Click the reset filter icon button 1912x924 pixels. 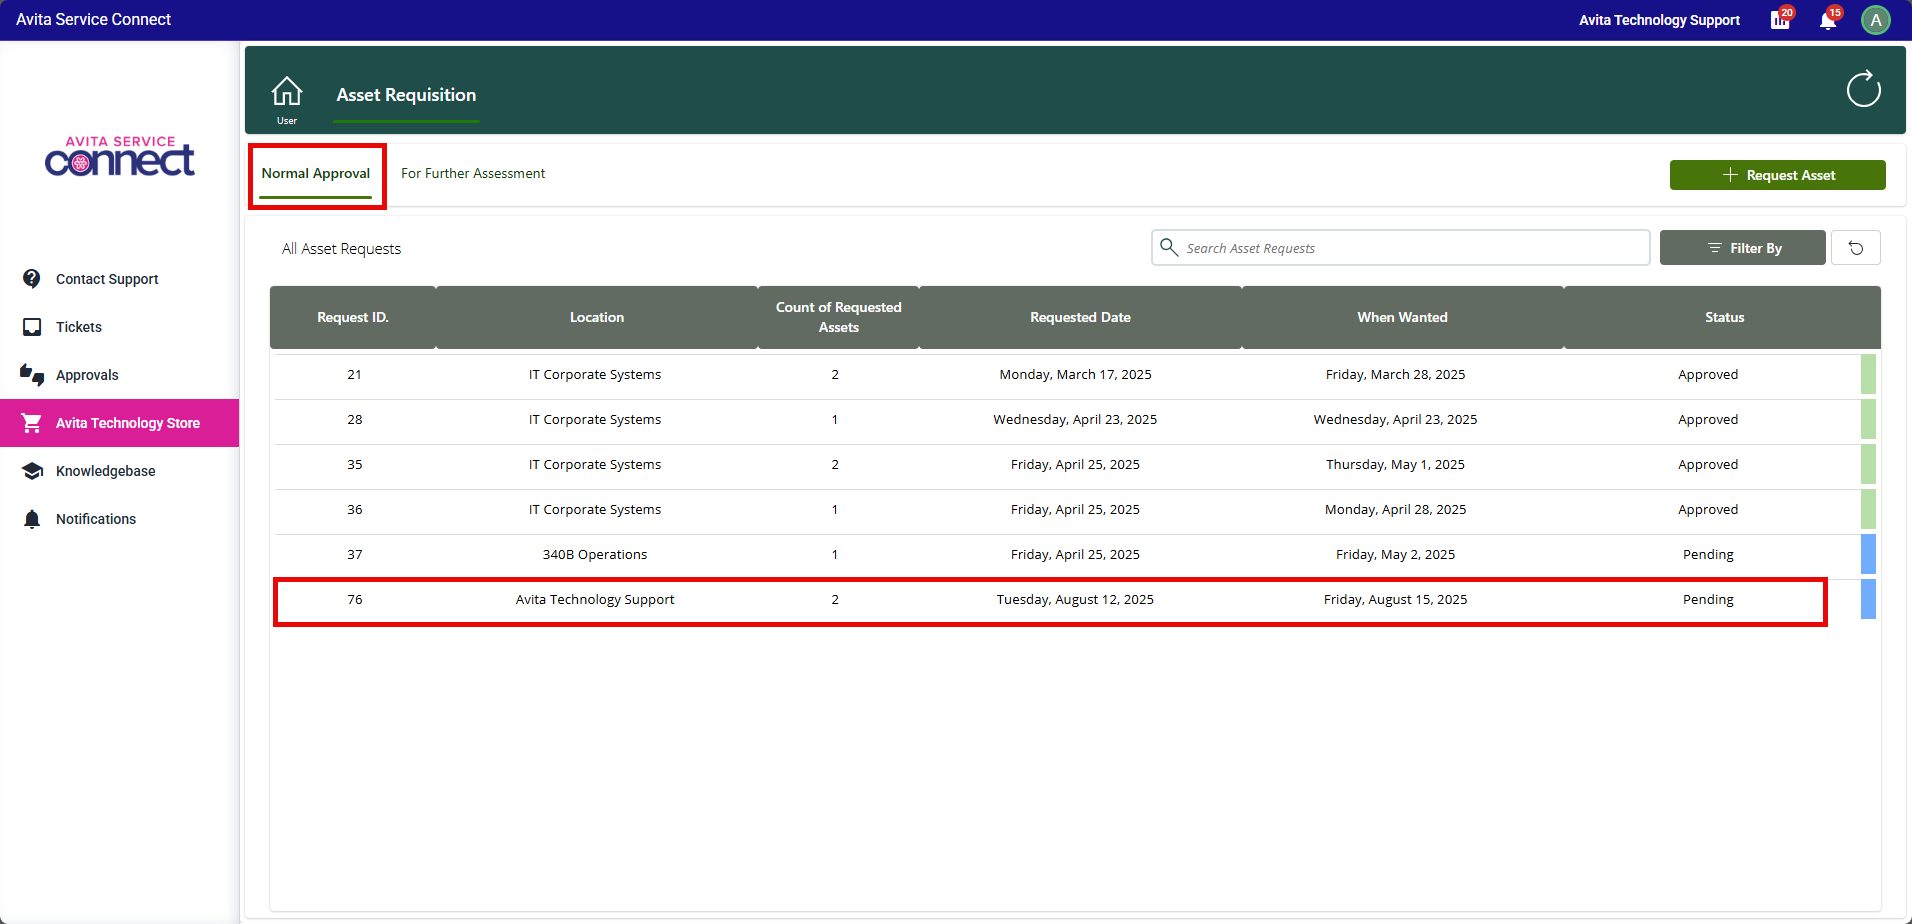tap(1856, 248)
